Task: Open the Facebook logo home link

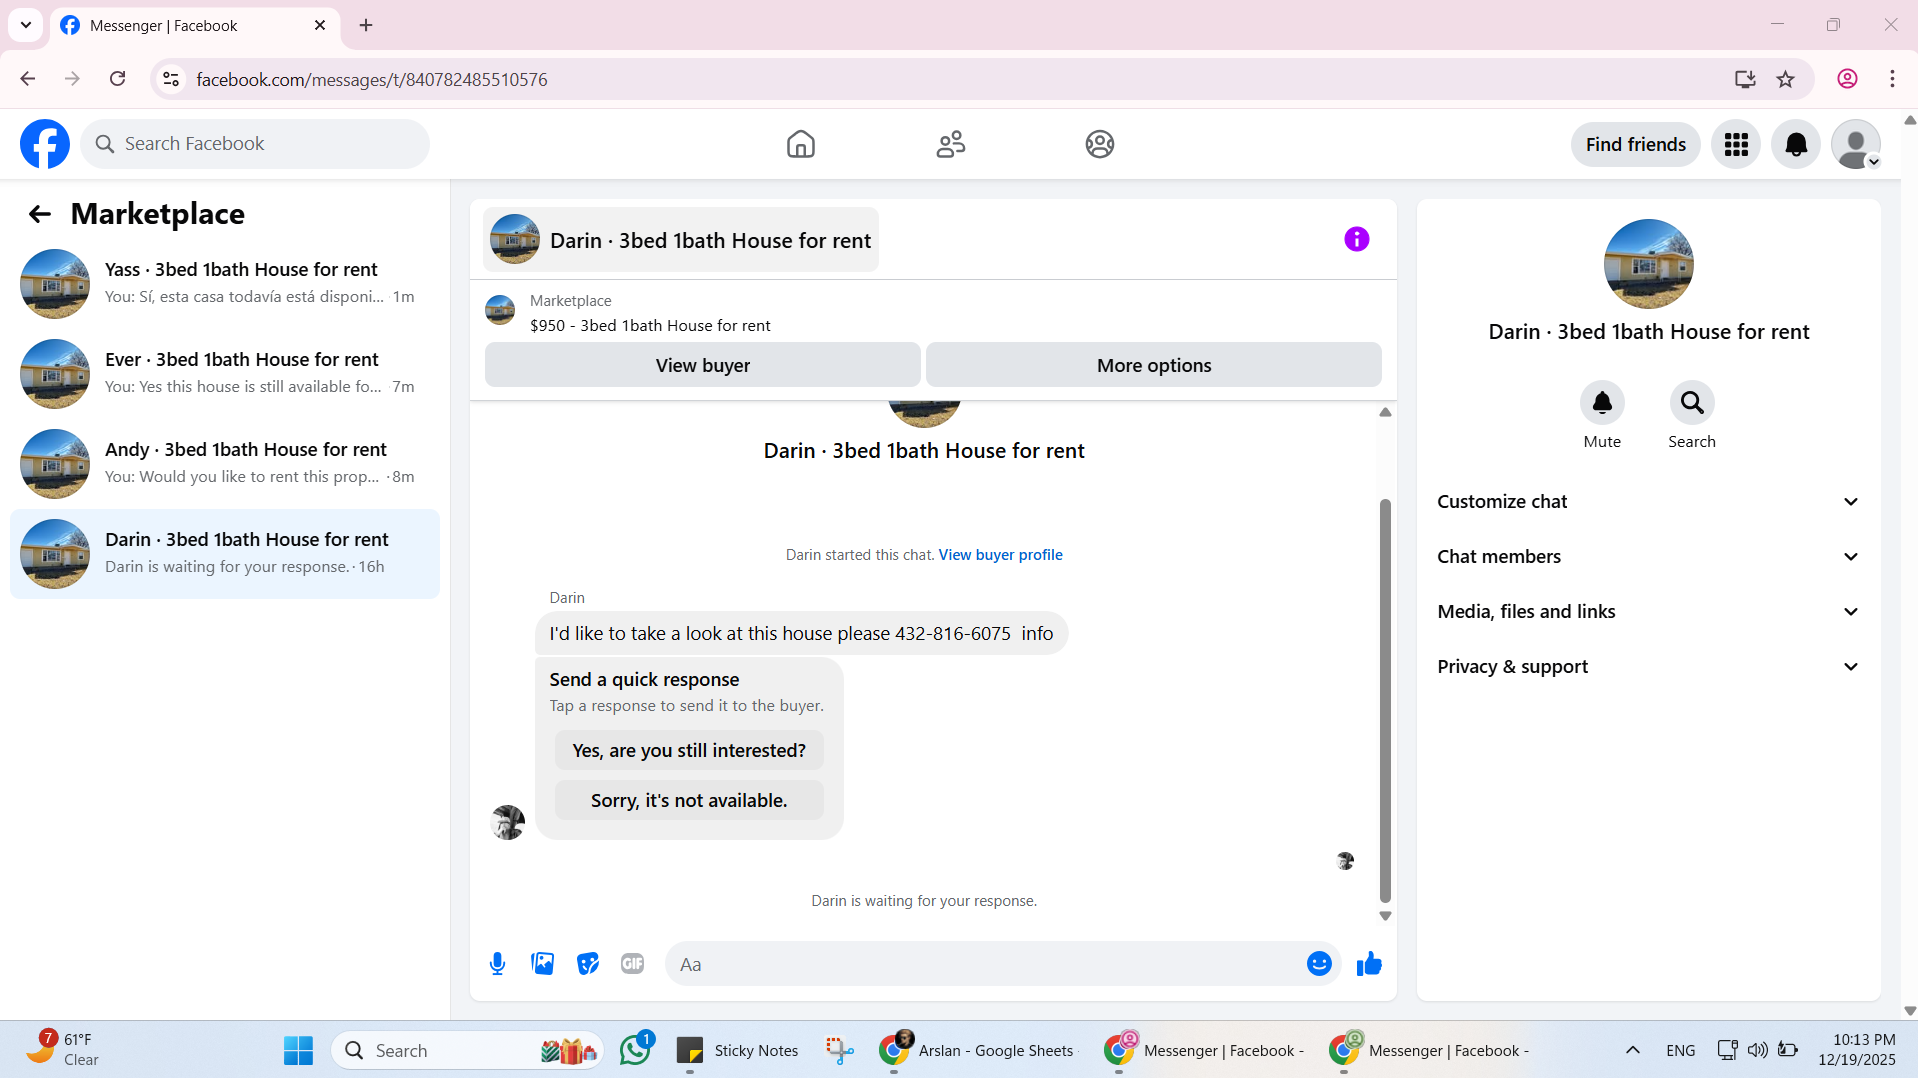Action: 45,144
